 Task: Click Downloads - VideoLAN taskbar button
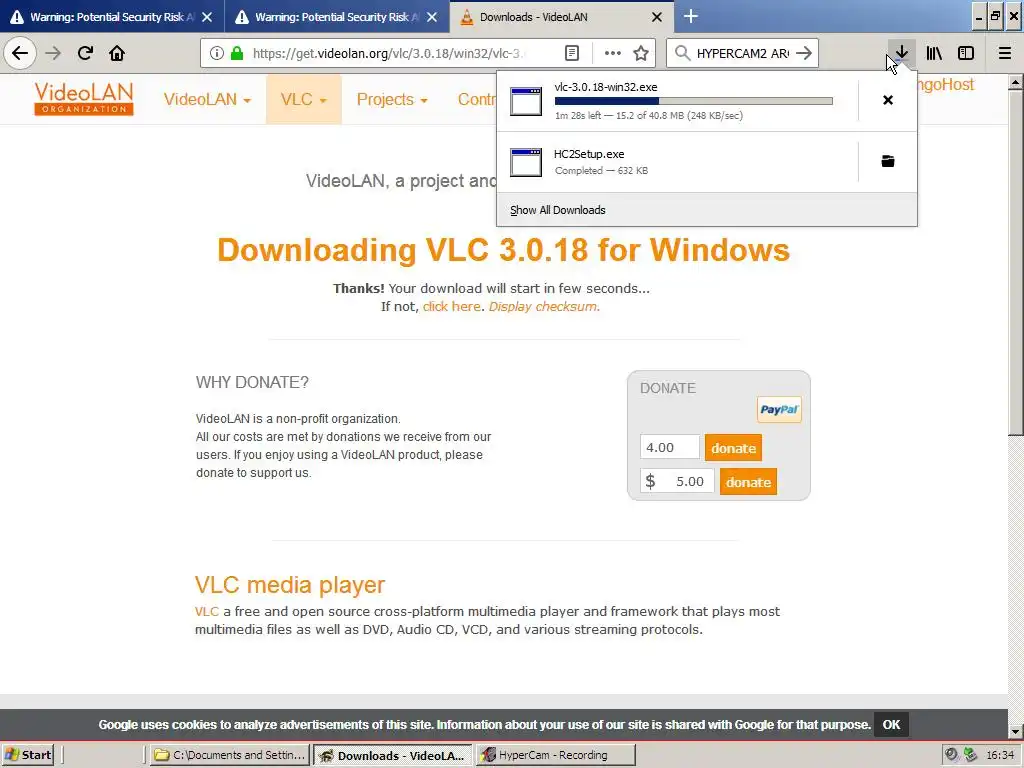pyautogui.click(x=392, y=755)
